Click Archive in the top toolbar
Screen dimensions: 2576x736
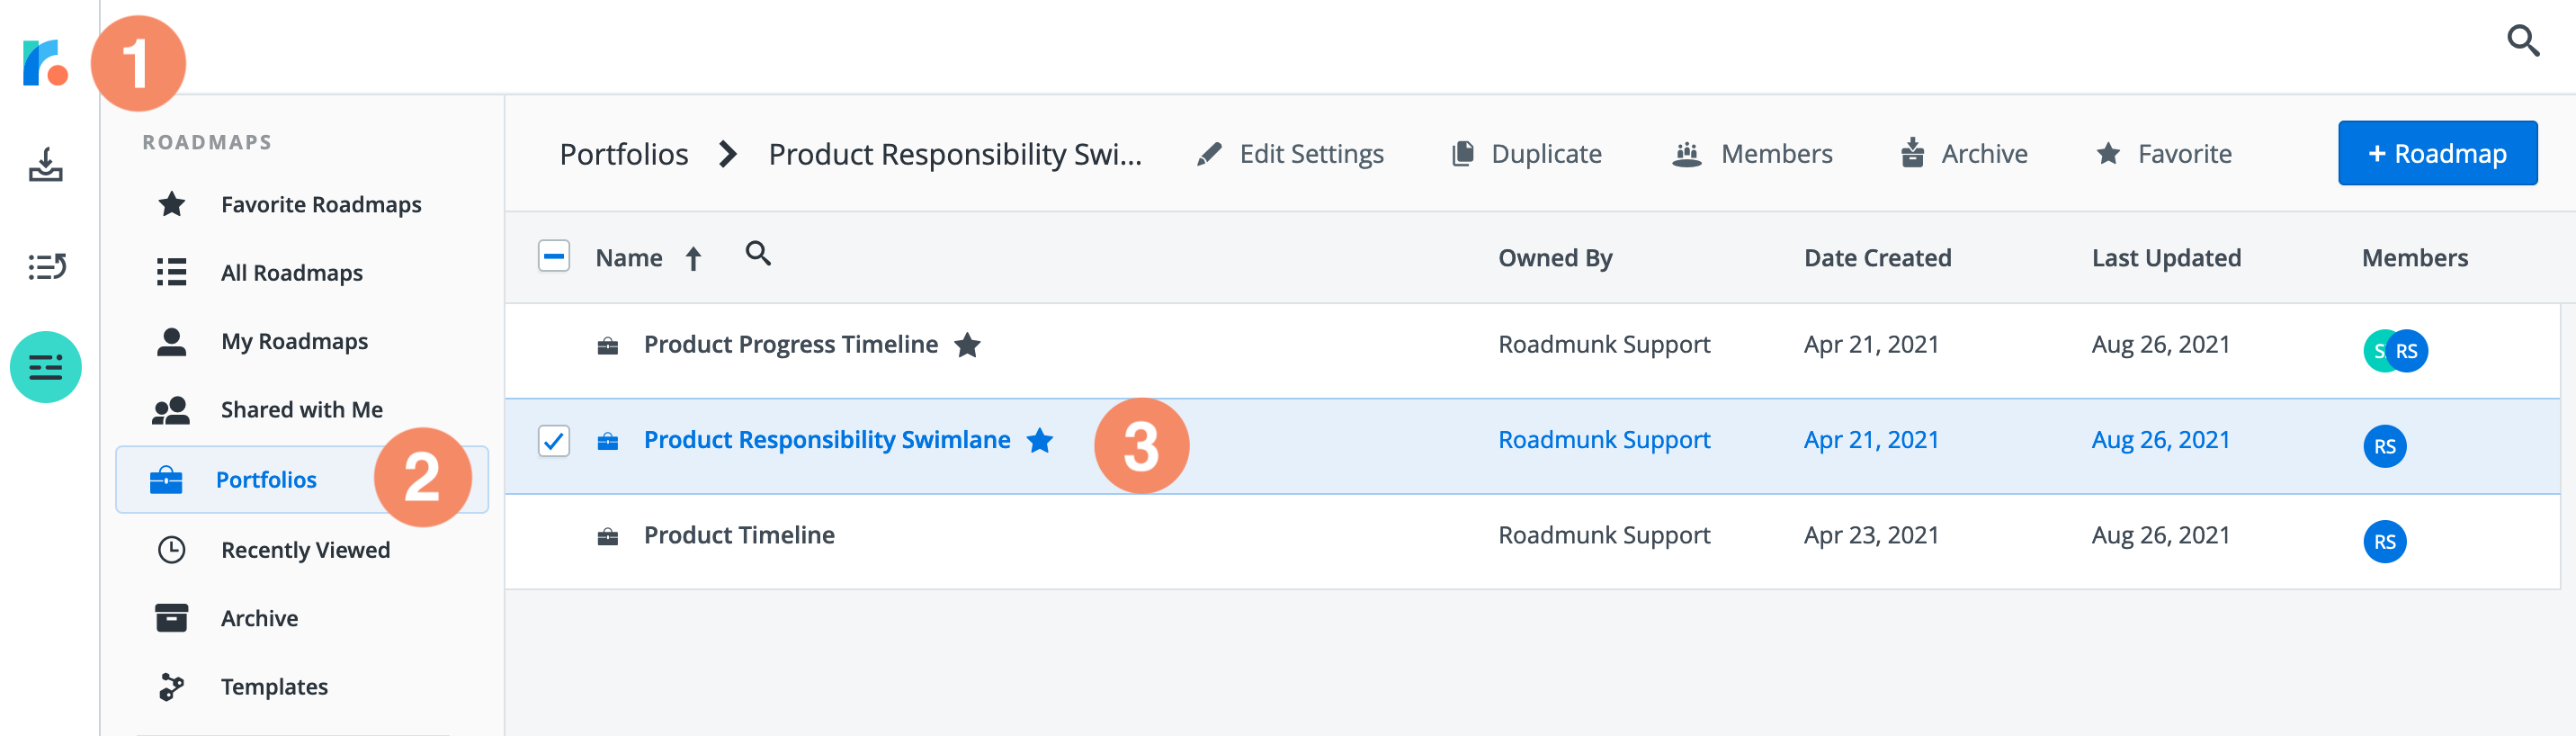click(1964, 154)
